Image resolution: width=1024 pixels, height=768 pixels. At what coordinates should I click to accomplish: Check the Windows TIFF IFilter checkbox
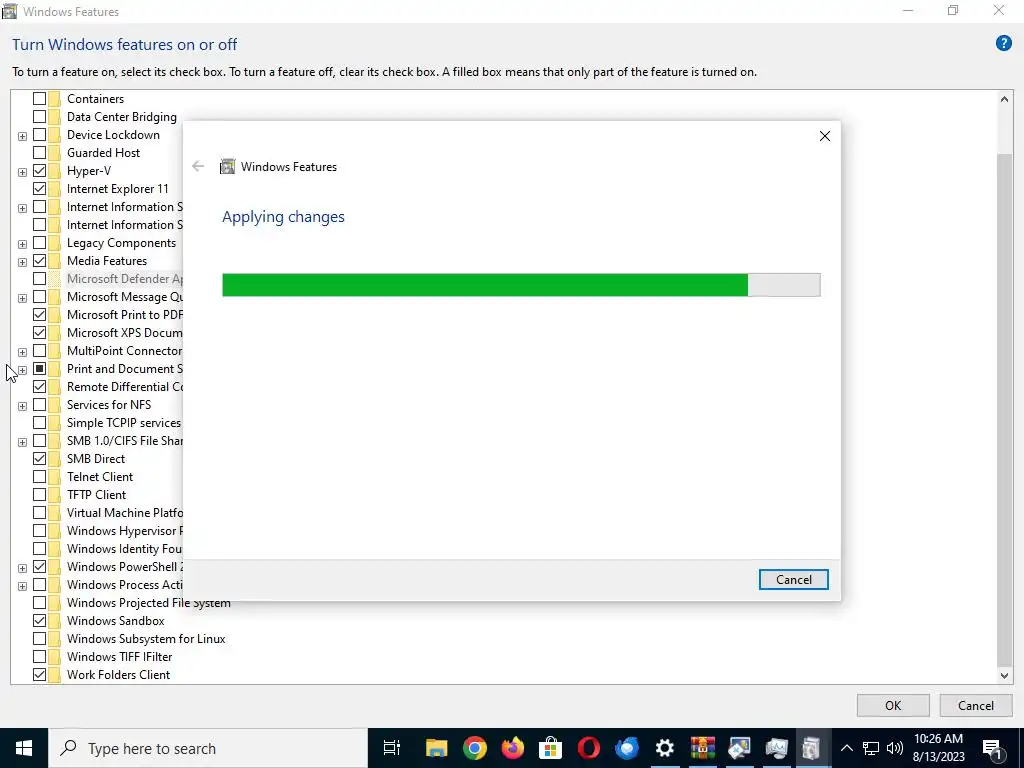(x=39, y=656)
